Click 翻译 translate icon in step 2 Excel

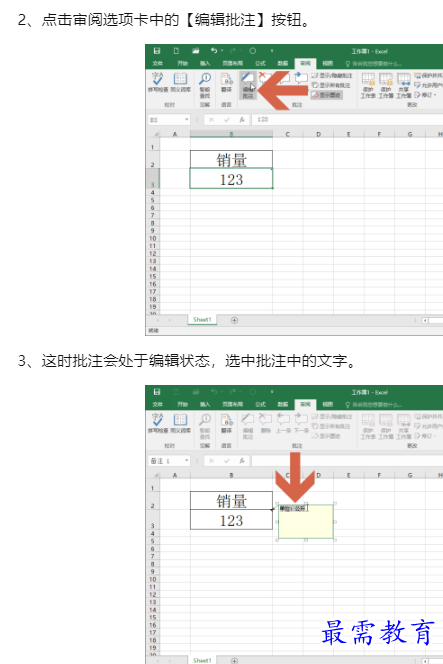(x=227, y=81)
